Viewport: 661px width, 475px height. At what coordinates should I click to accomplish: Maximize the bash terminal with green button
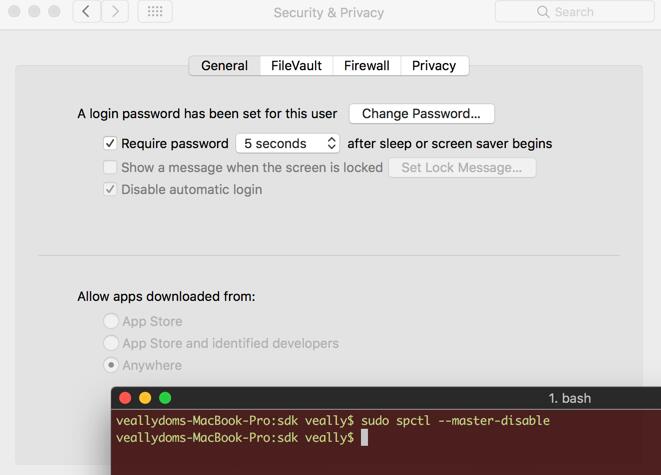click(165, 398)
